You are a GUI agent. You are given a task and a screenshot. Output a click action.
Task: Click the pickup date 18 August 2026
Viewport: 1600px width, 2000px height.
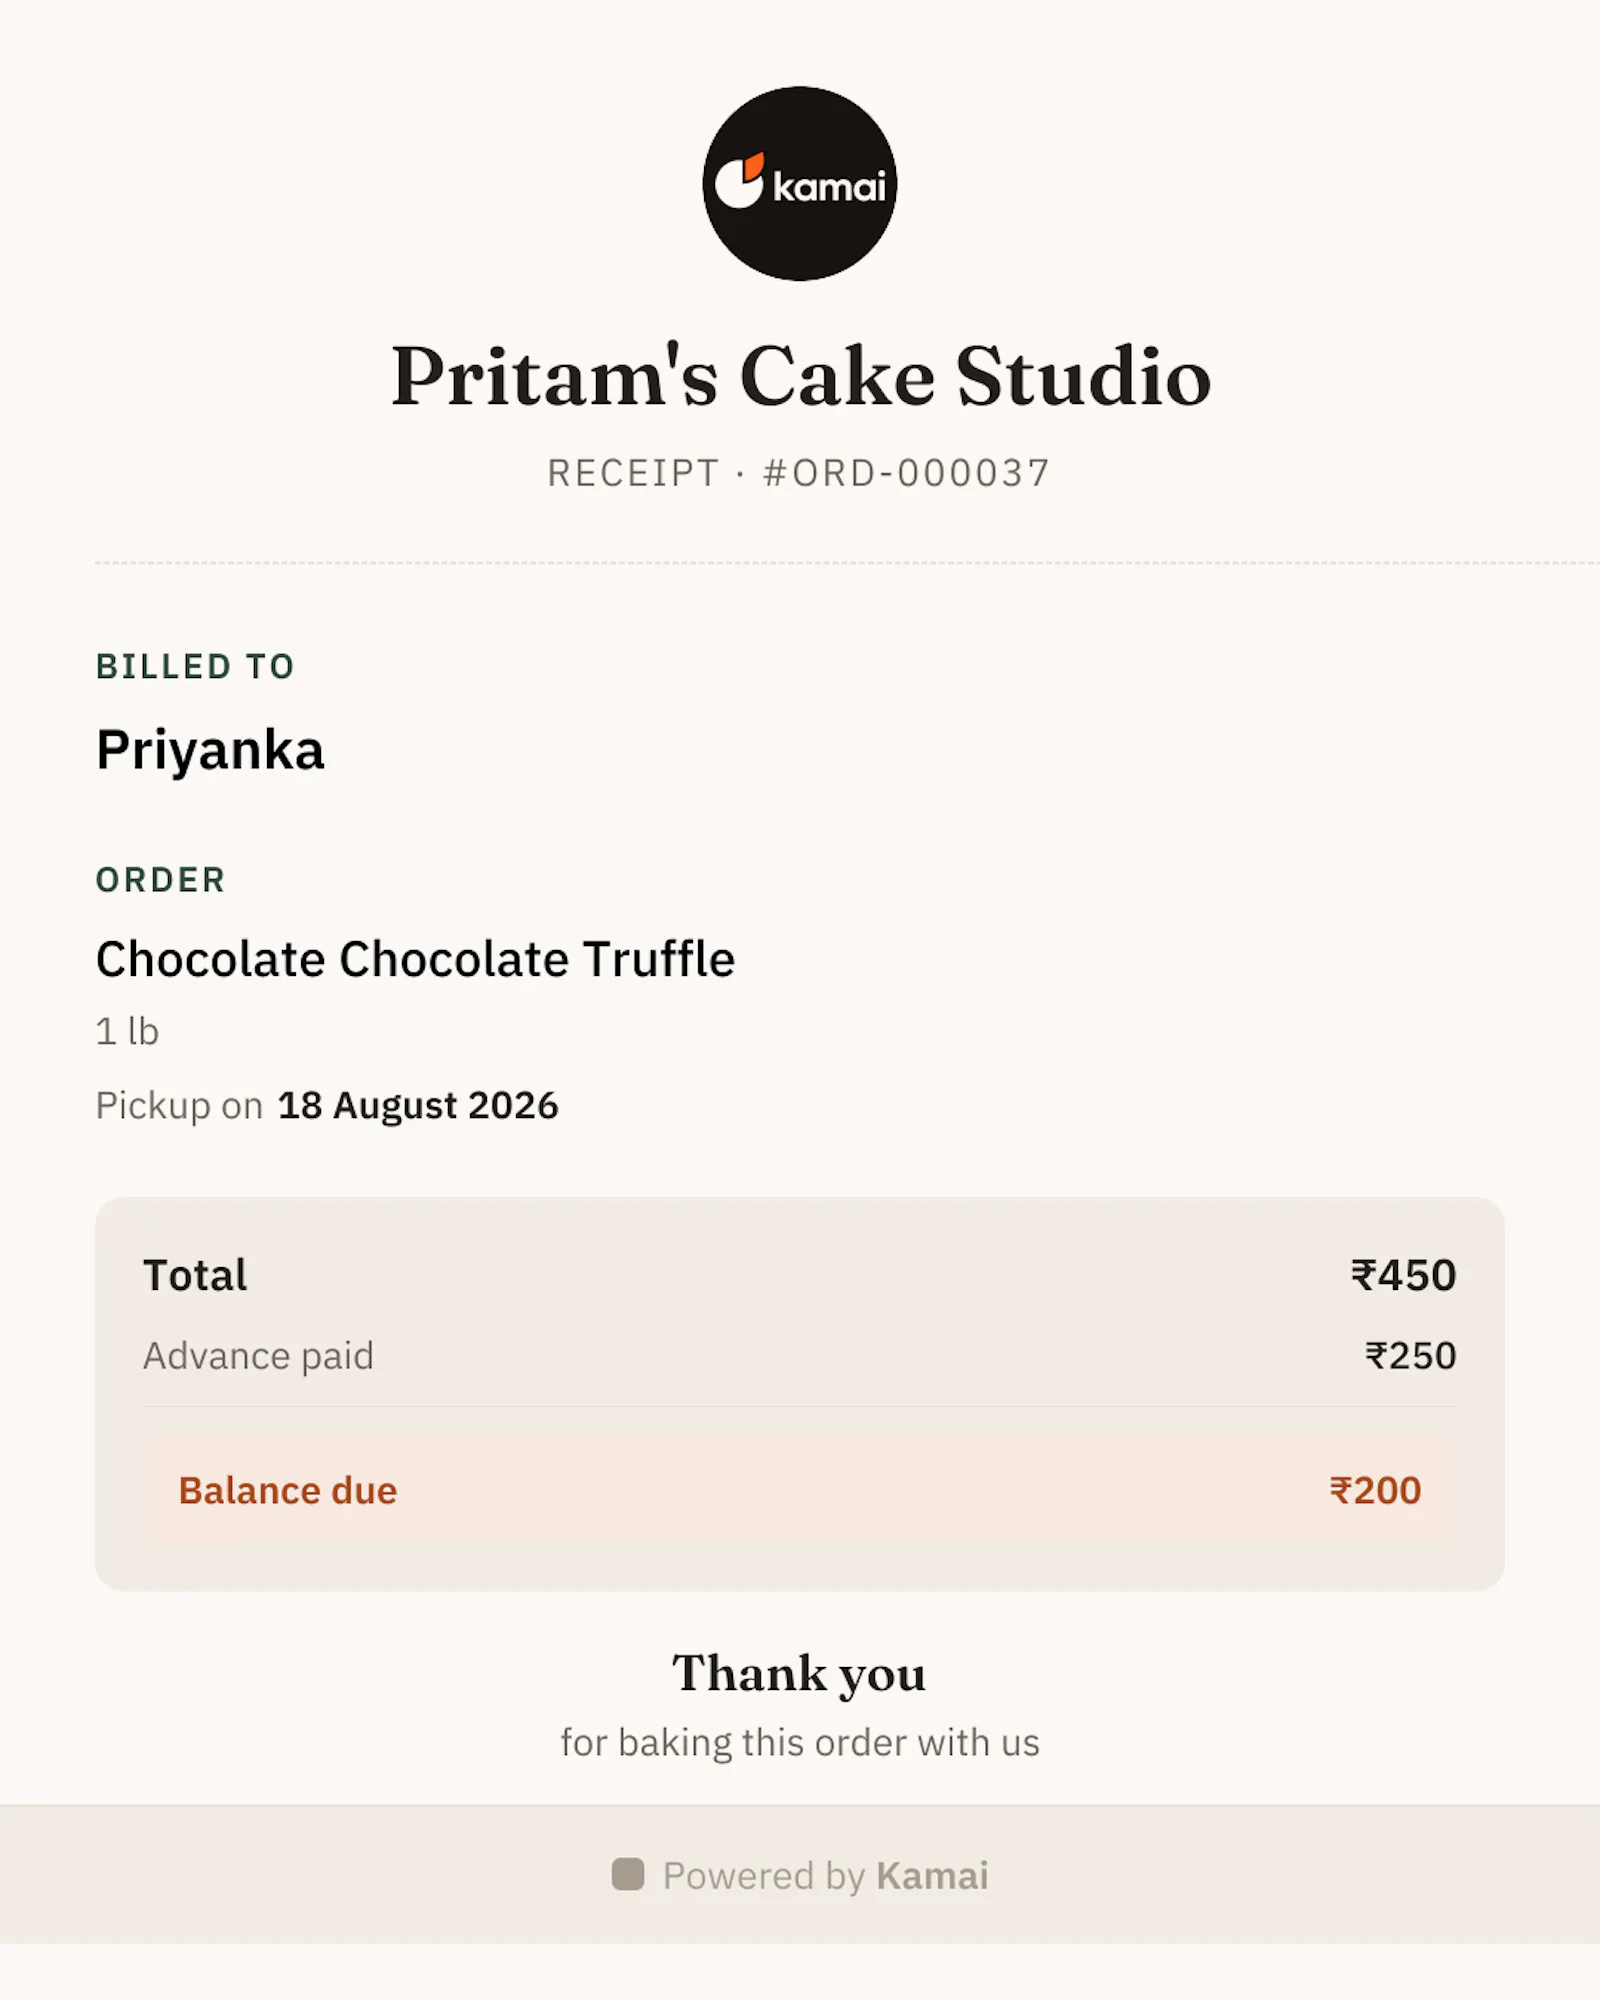pos(418,1106)
